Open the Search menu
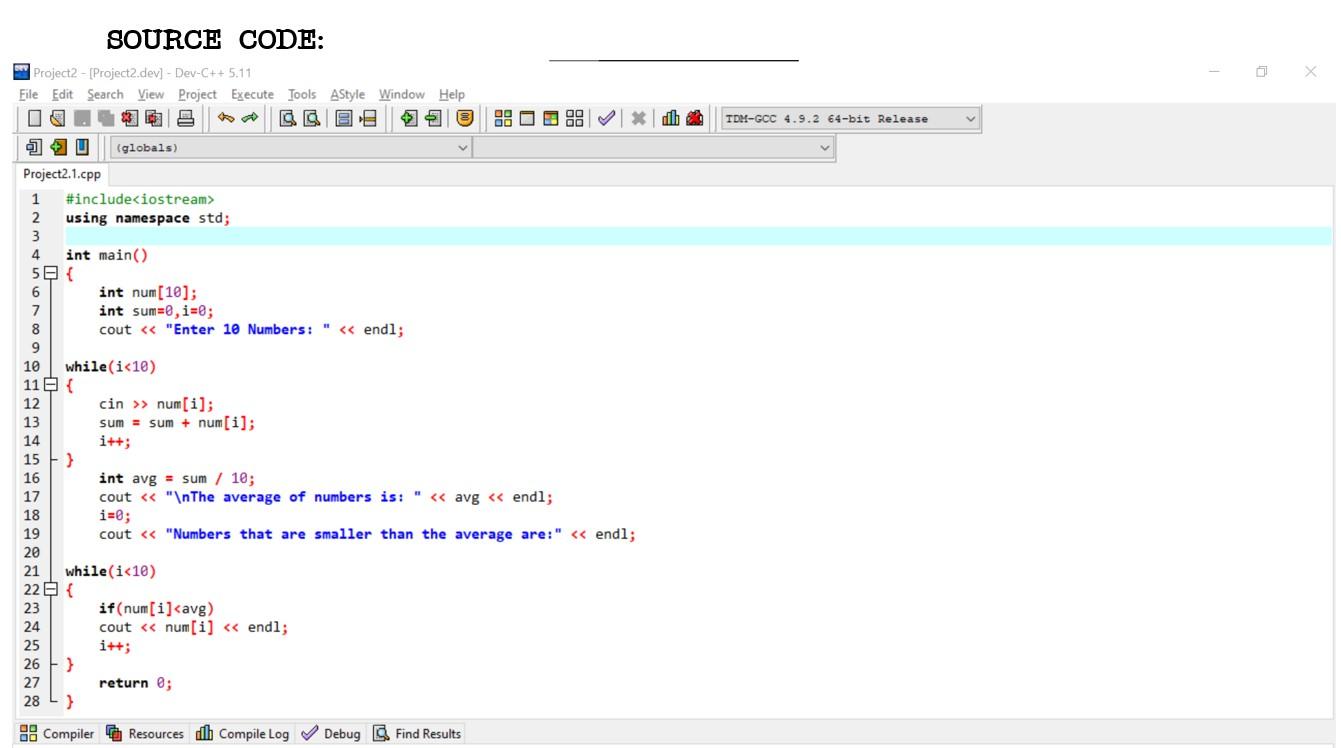This screenshot has width=1341, height=748. click(x=105, y=95)
